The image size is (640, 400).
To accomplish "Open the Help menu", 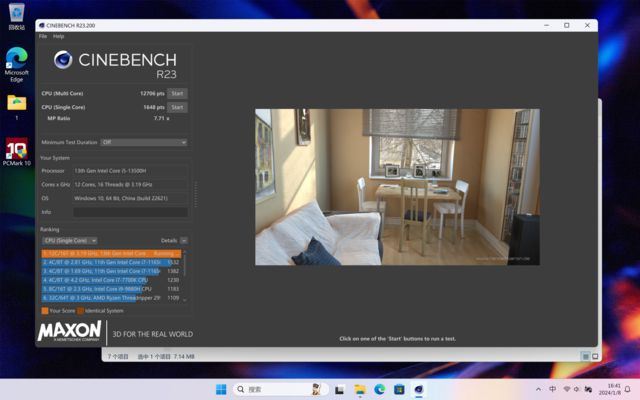I will 58,36.
